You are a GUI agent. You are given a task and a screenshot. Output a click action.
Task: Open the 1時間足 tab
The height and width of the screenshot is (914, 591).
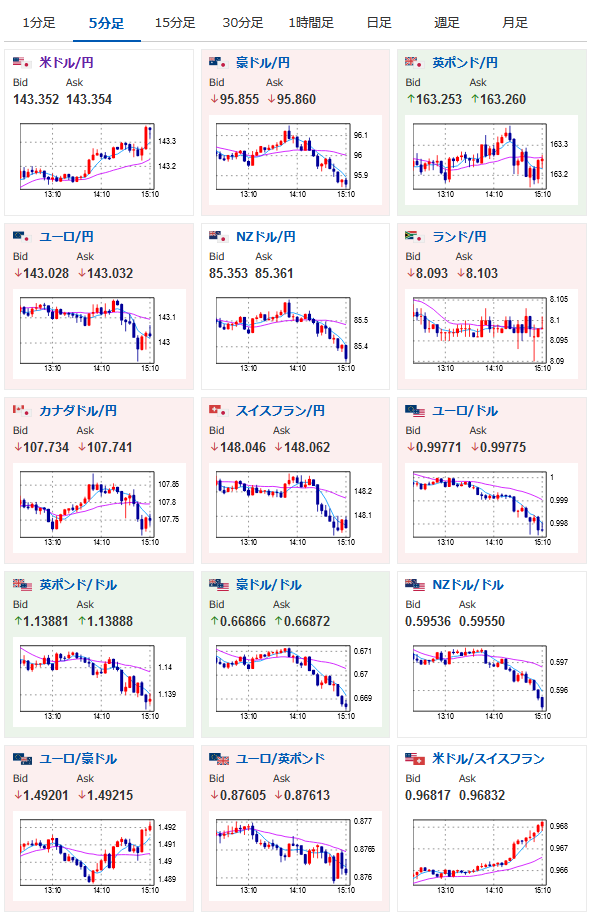311,23
